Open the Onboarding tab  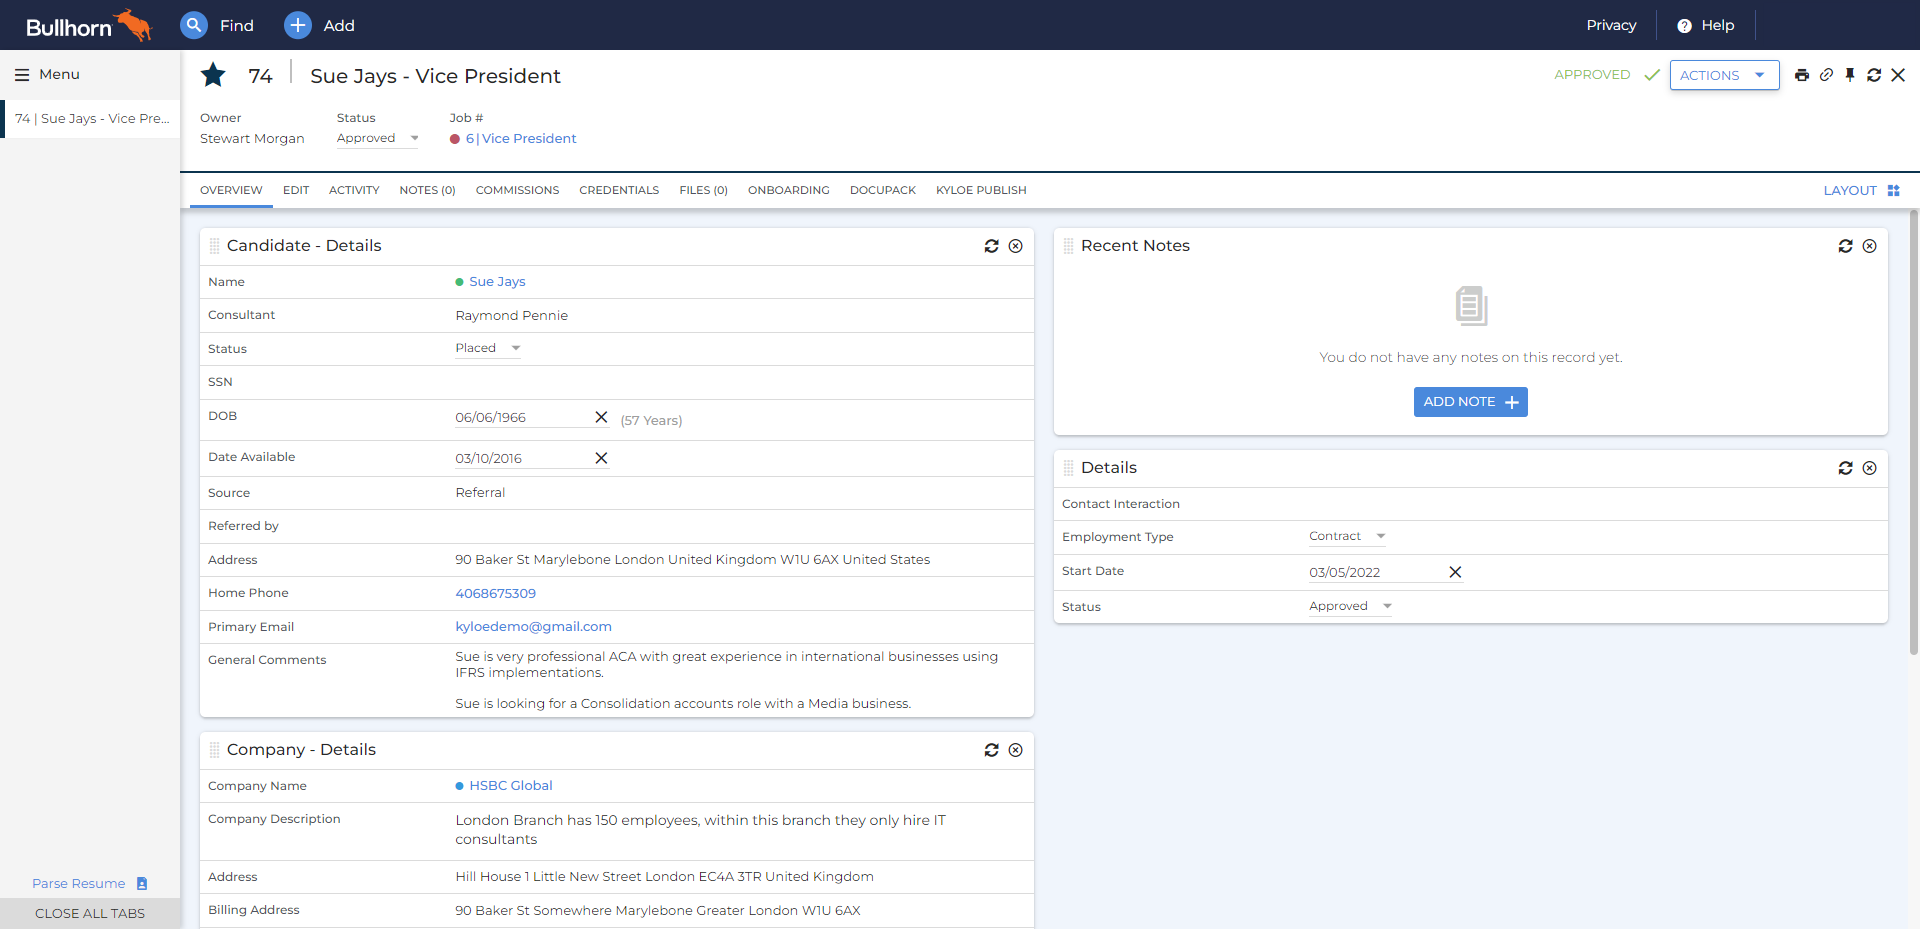[789, 190]
